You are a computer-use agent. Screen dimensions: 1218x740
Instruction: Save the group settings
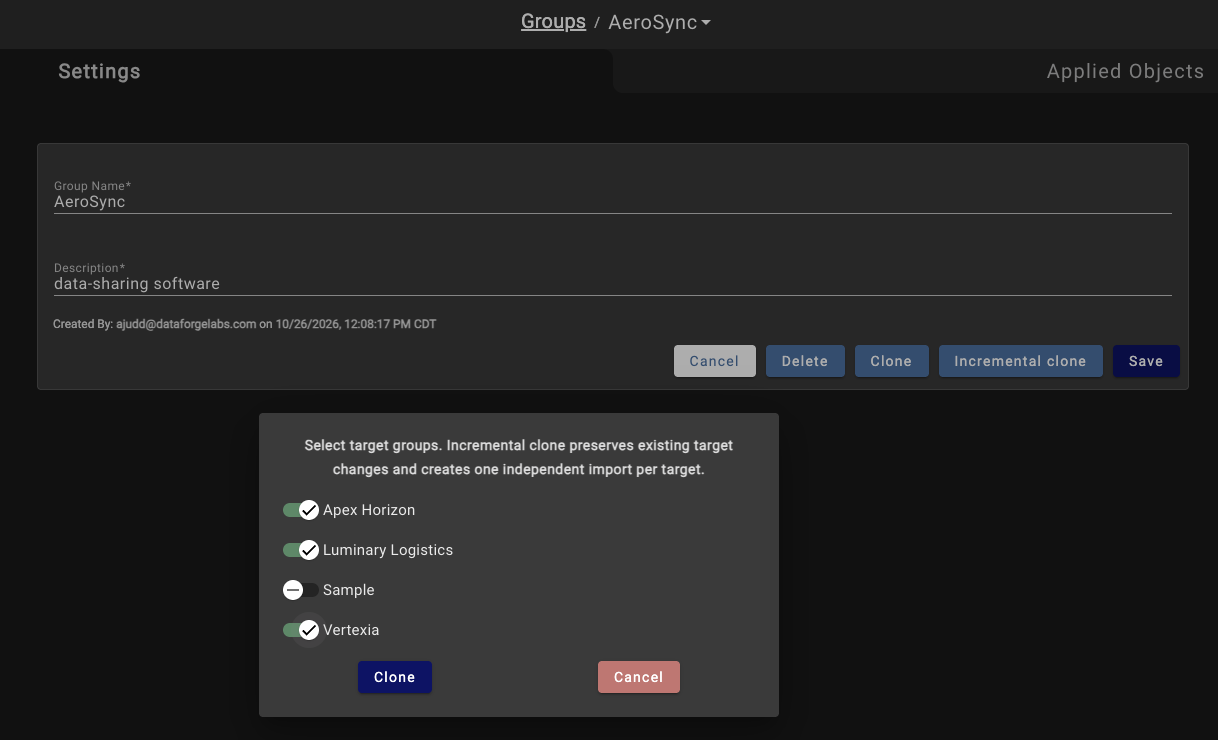(1146, 361)
